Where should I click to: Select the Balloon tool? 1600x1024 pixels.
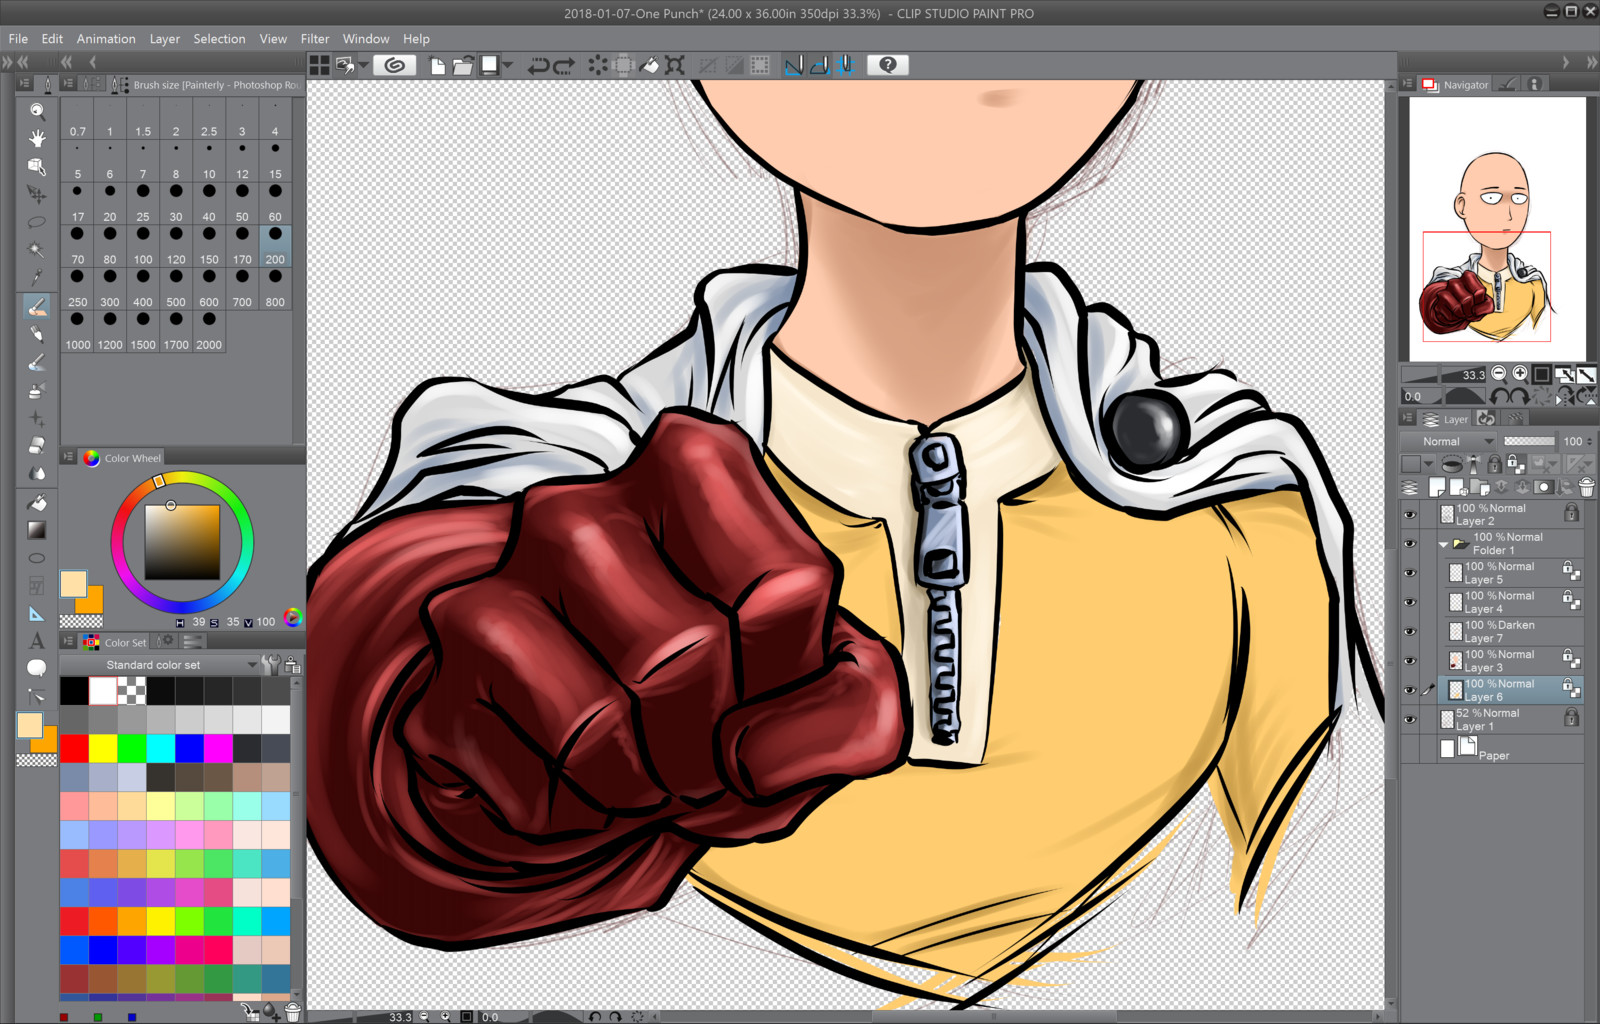(x=37, y=668)
